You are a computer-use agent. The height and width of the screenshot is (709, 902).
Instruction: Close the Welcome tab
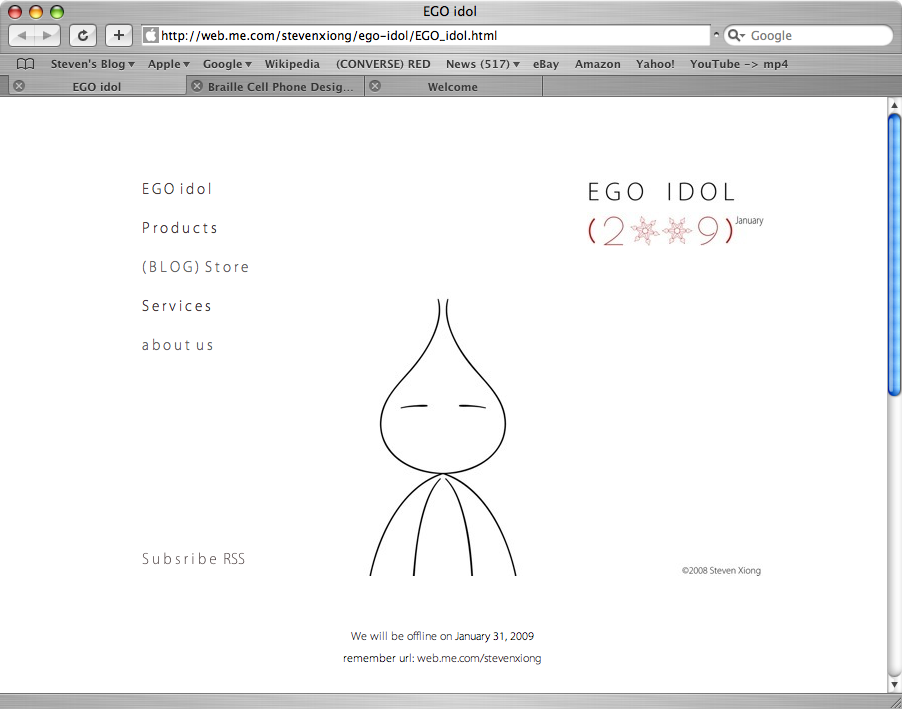coord(375,86)
